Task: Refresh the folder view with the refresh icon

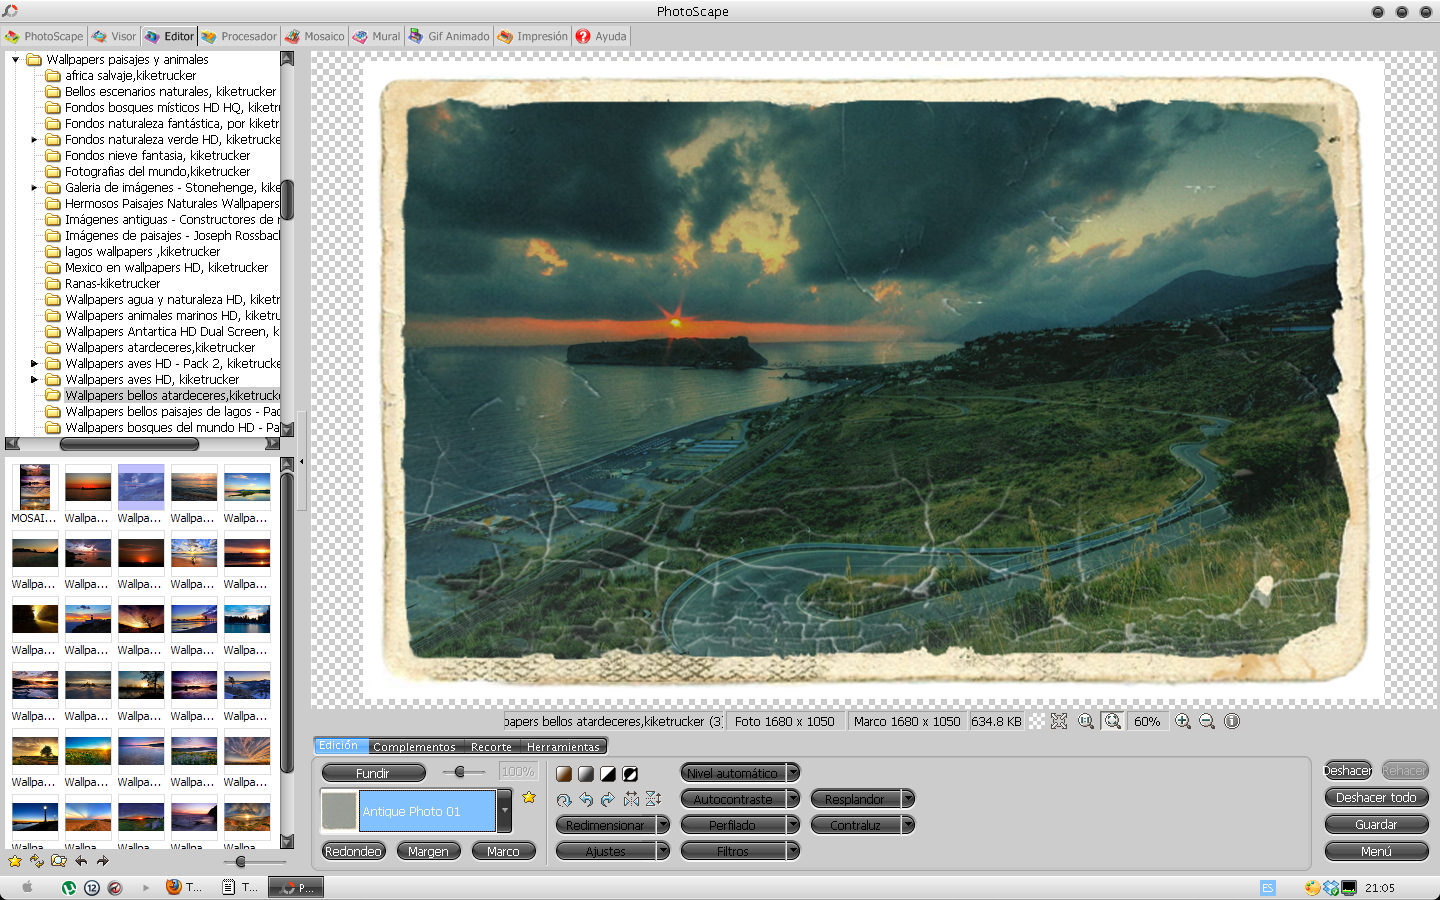Action: click(x=37, y=861)
